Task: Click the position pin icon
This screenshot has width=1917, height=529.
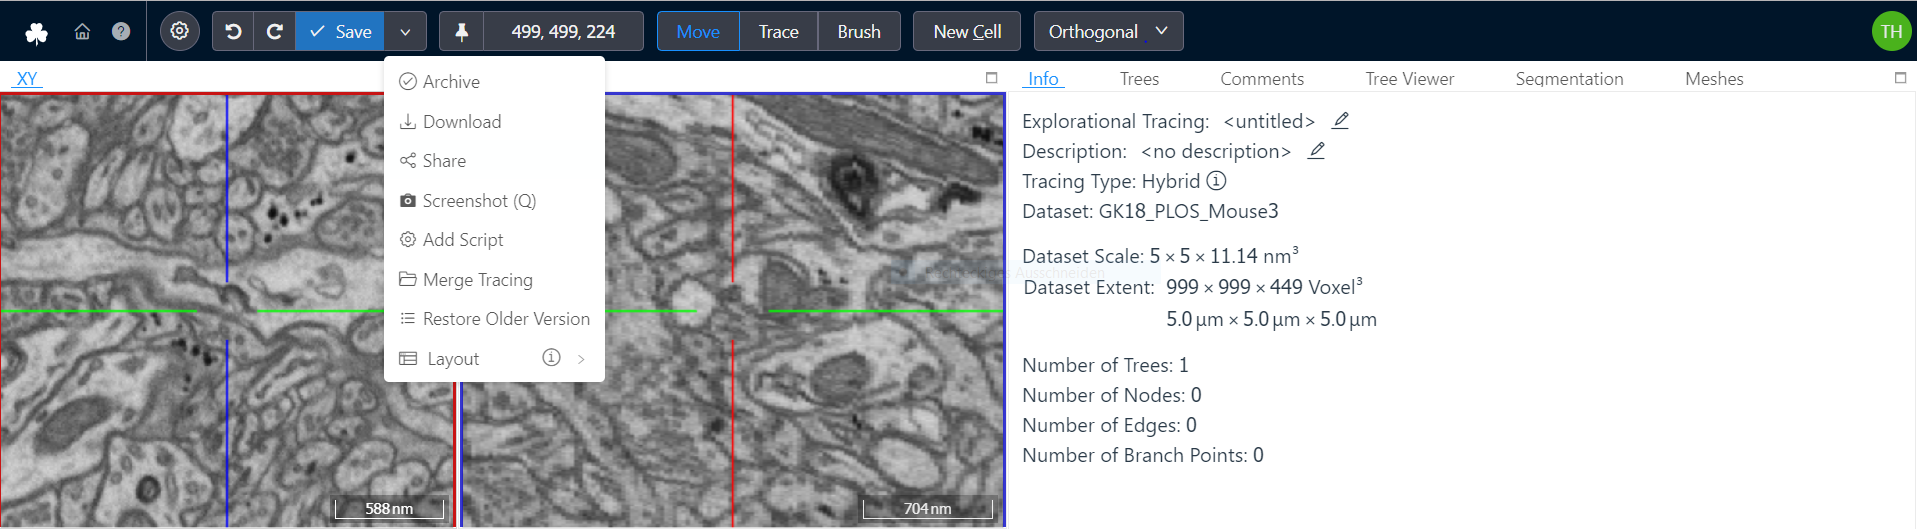Action: pos(461,31)
